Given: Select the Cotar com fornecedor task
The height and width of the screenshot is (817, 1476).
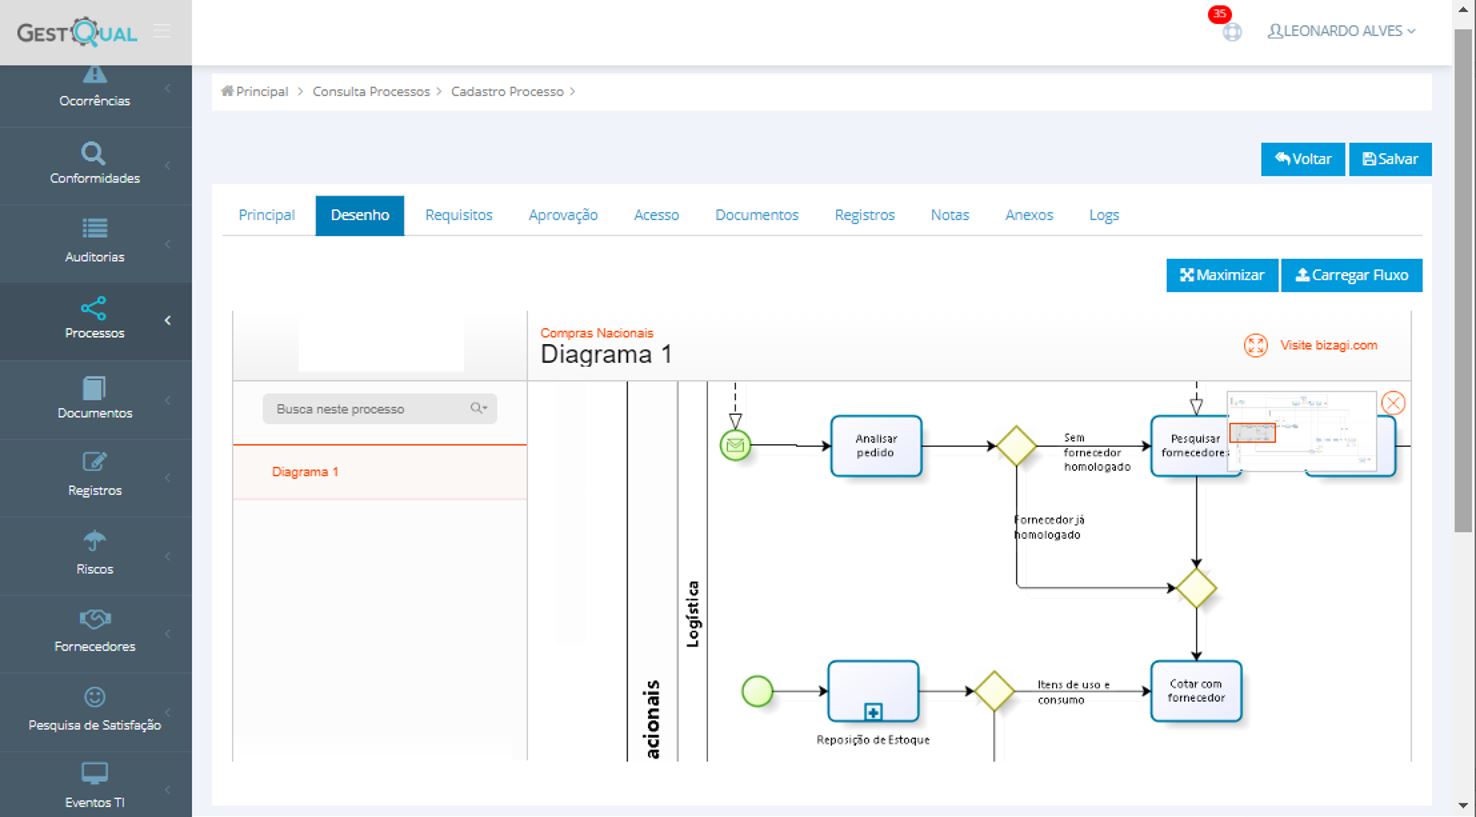Looking at the screenshot, I should tap(1196, 691).
